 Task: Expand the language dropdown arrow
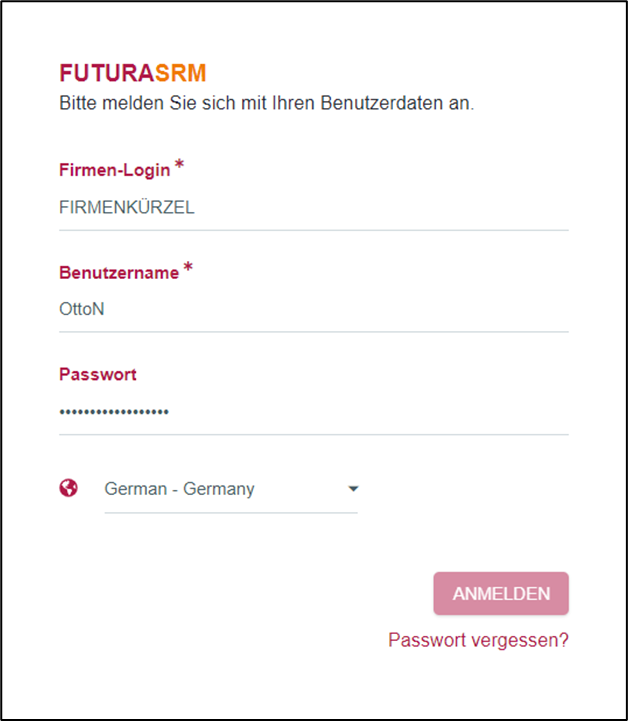352,489
